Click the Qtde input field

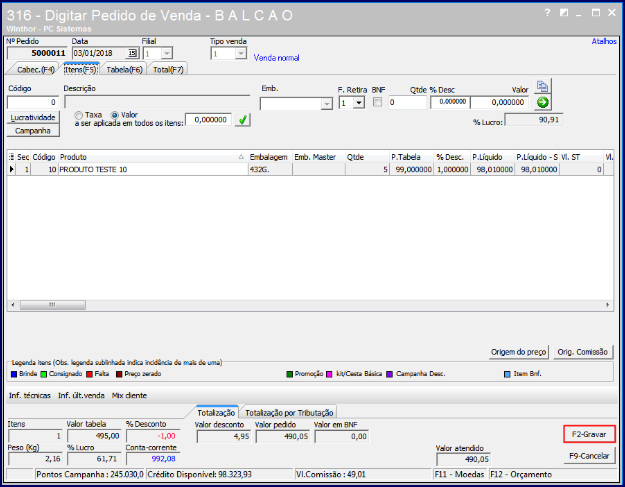coord(407,102)
